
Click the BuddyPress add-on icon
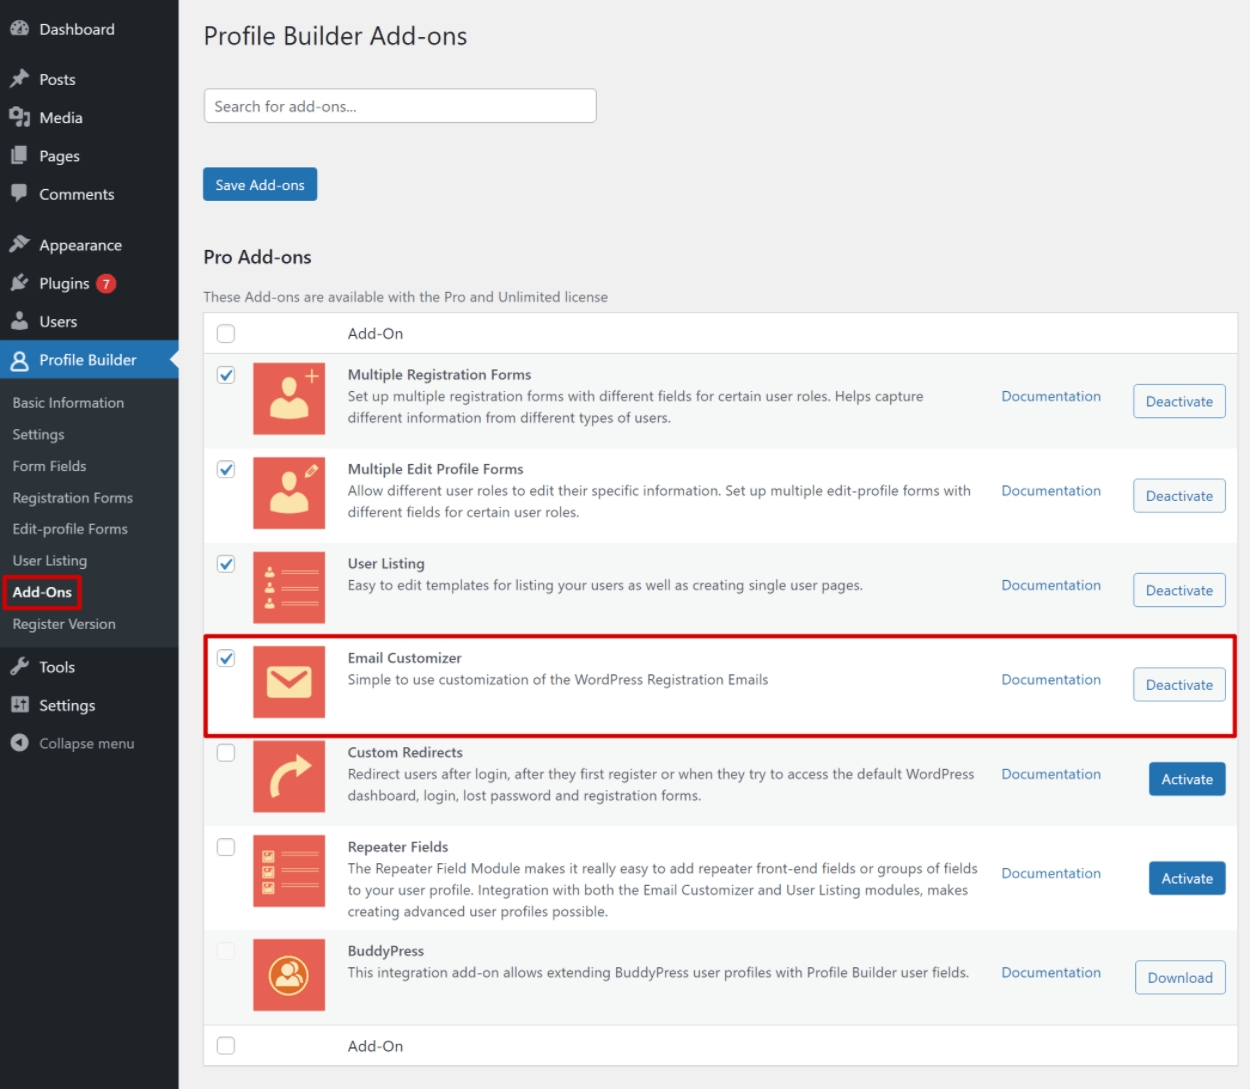click(289, 975)
